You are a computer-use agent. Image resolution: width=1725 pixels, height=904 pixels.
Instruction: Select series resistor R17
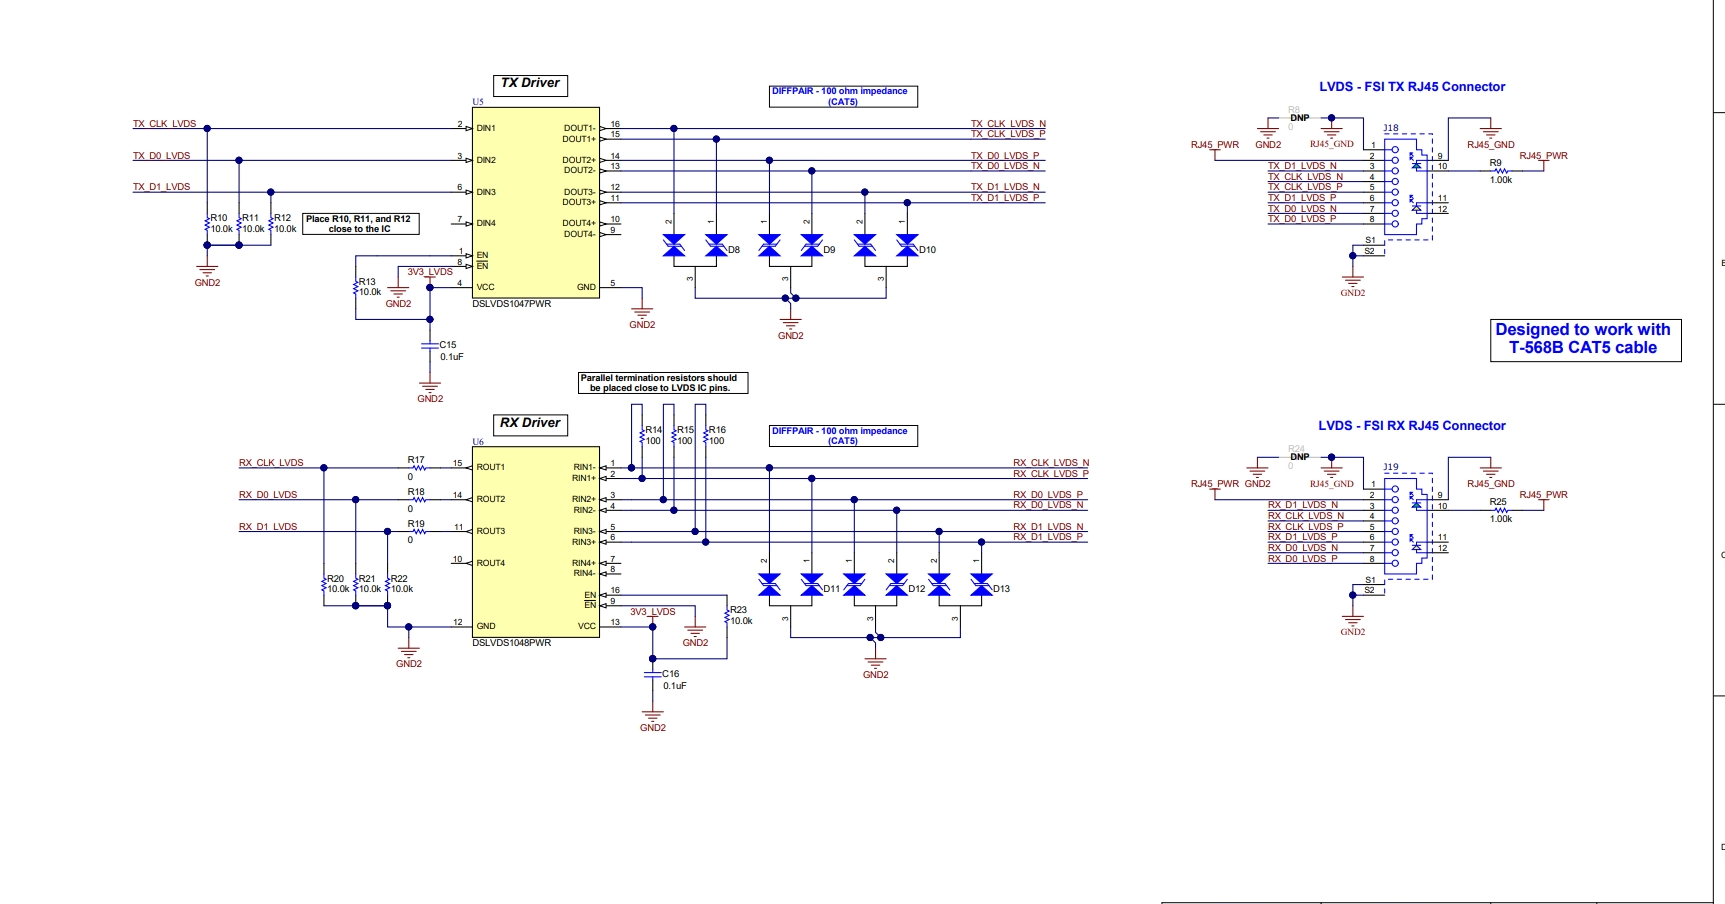pos(417,467)
